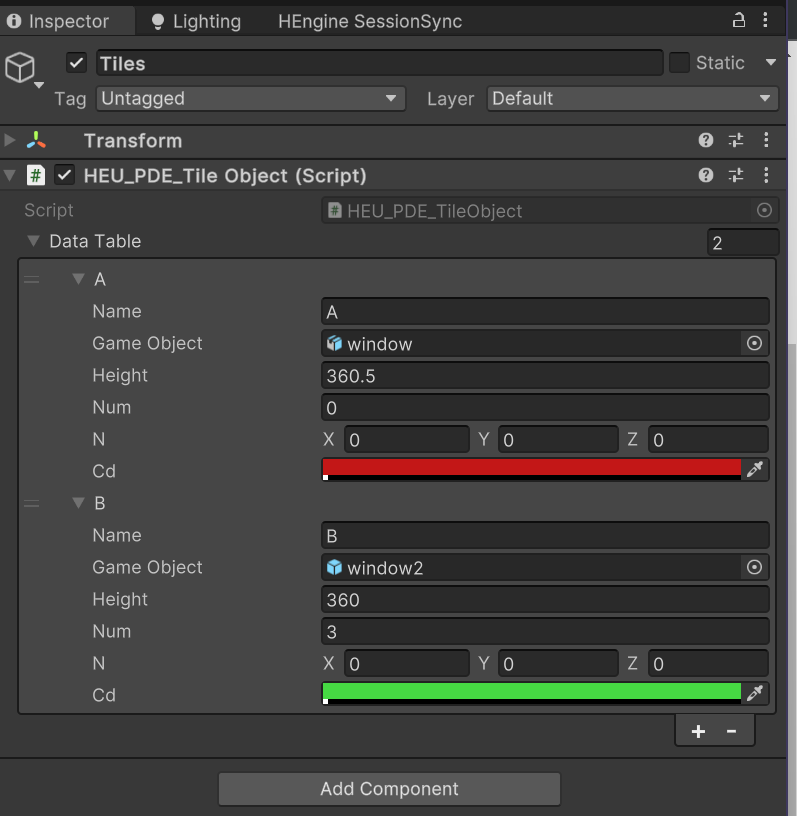Collapse the HEU_PDE_Tile Object script component
Screen dimensions: 797x816
tap(9, 175)
